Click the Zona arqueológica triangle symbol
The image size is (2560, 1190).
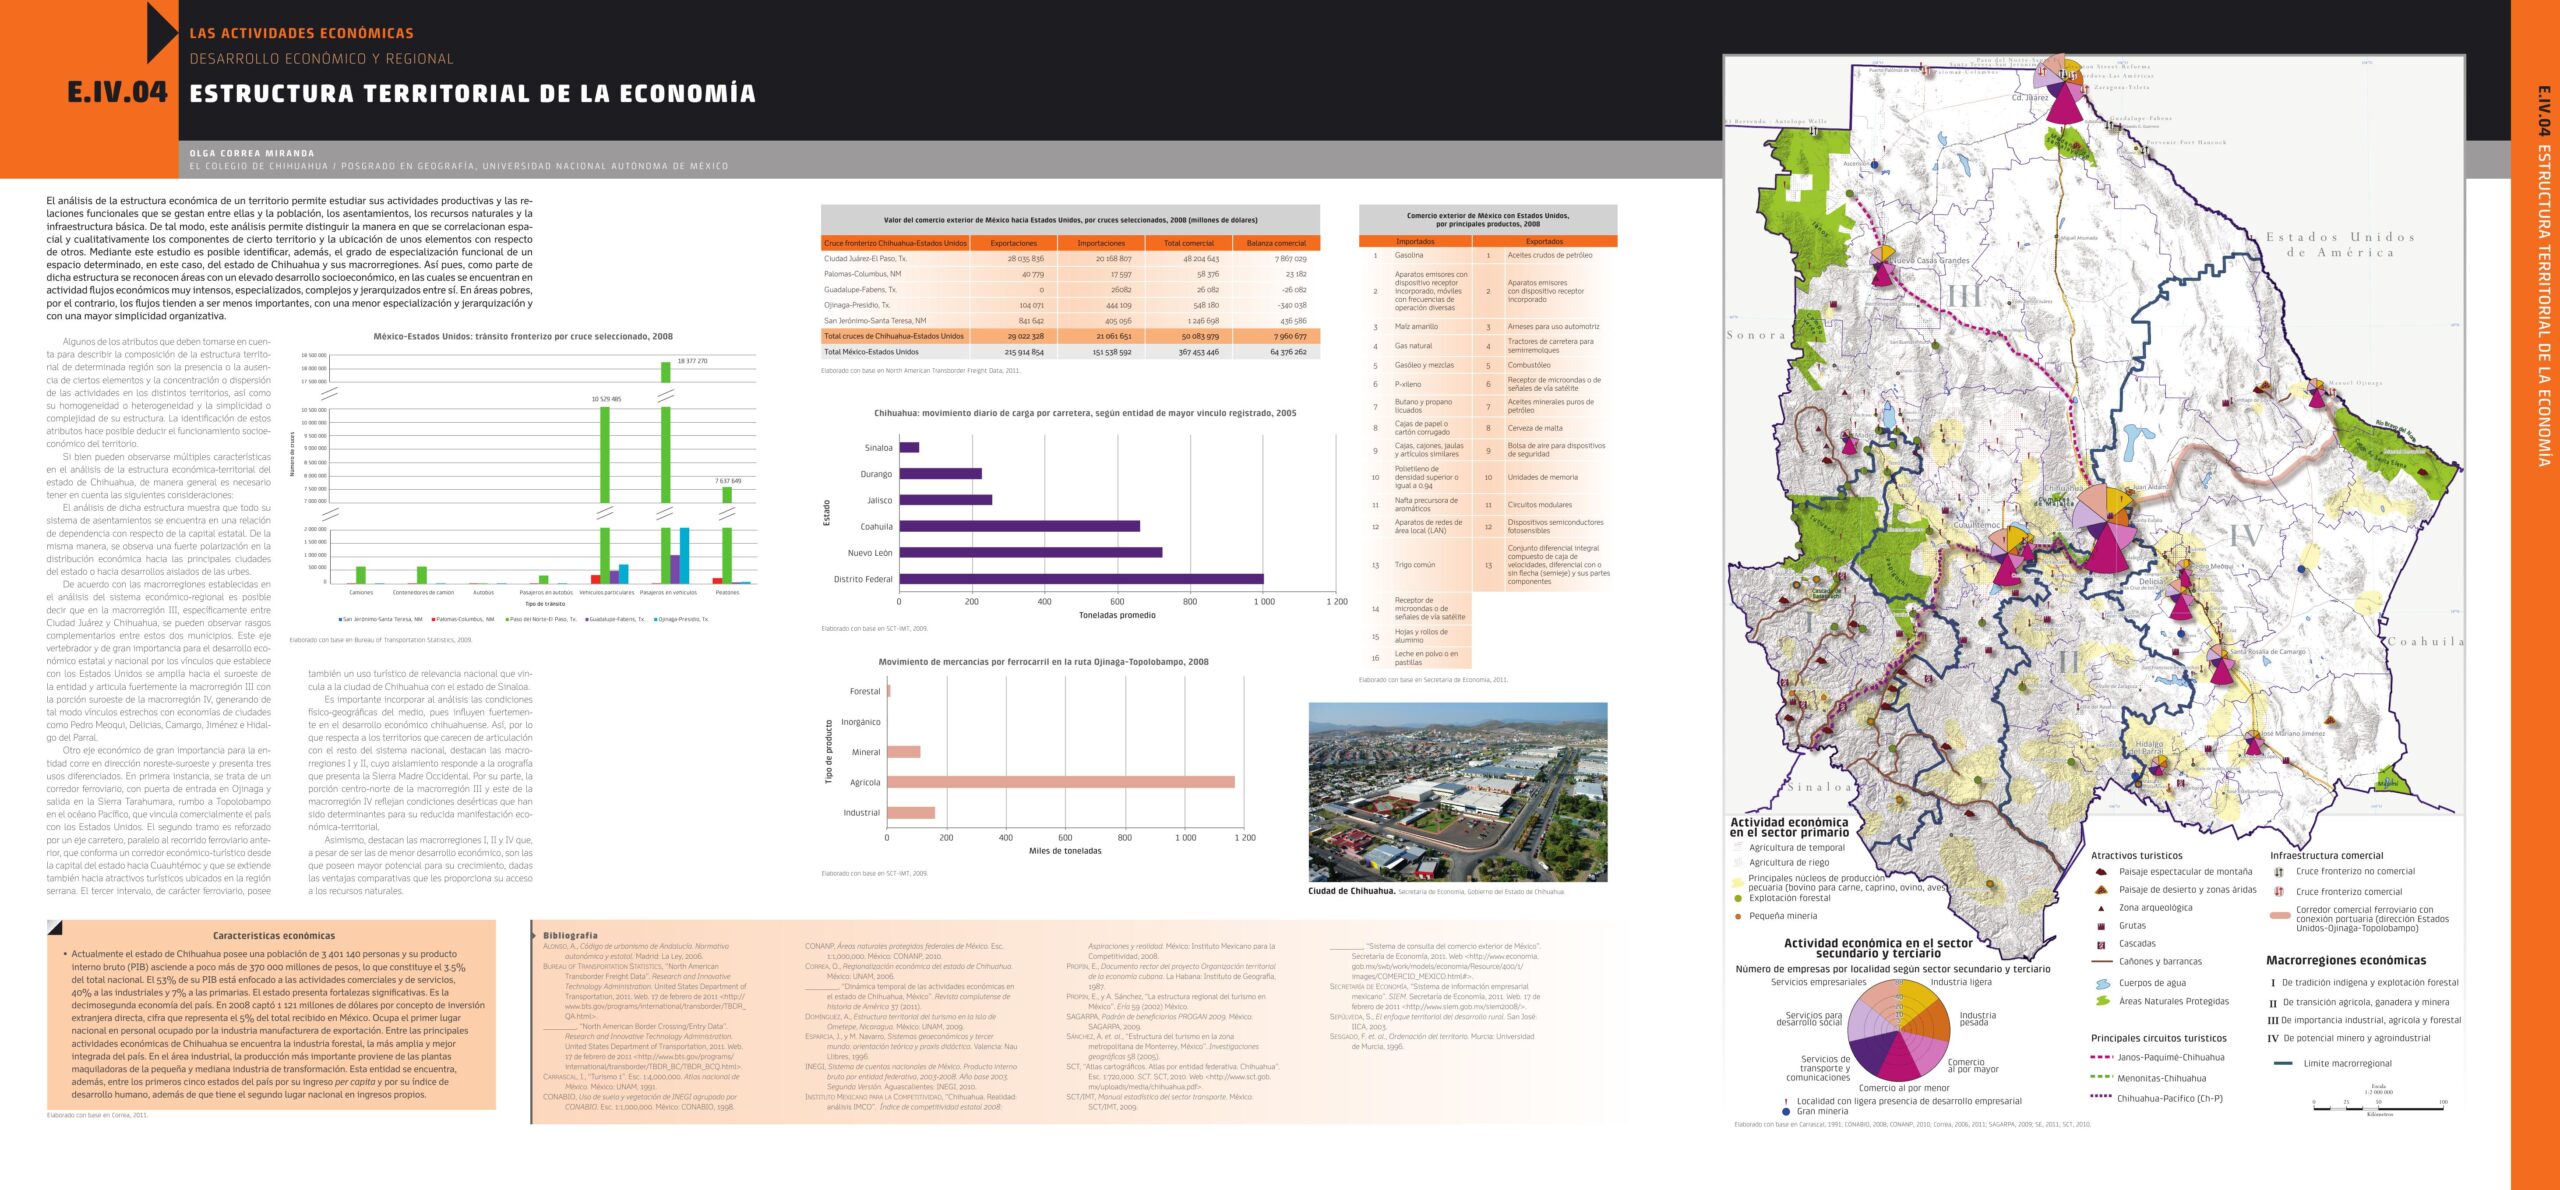(2101, 908)
